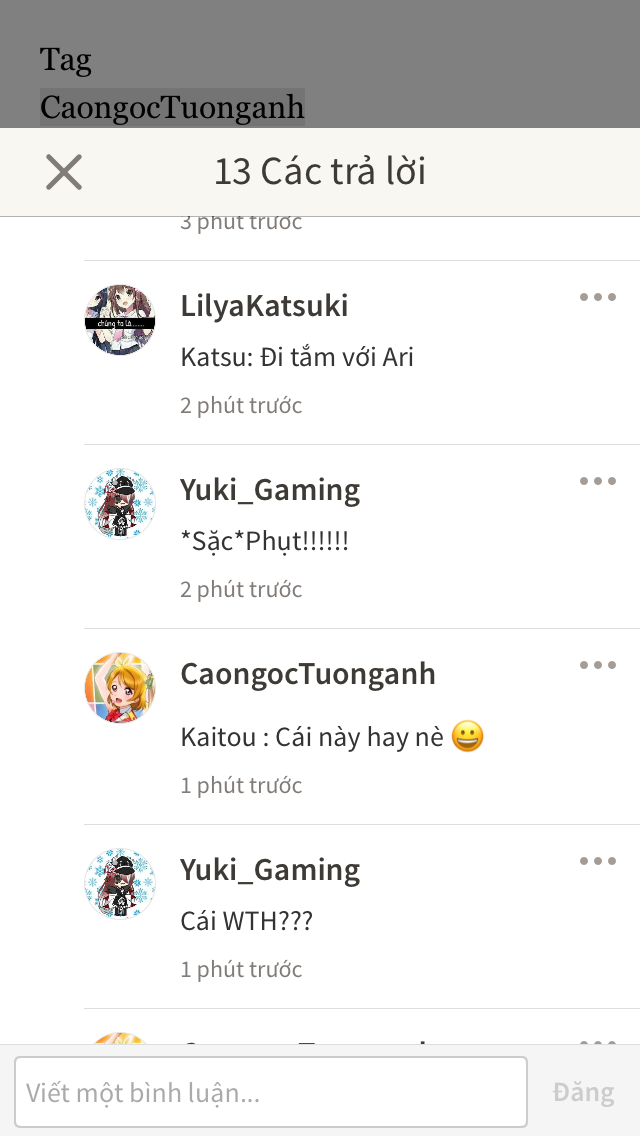Tap the Đăng post button
This screenshot has height=1136, width=640.
[x=583, y=1092]
